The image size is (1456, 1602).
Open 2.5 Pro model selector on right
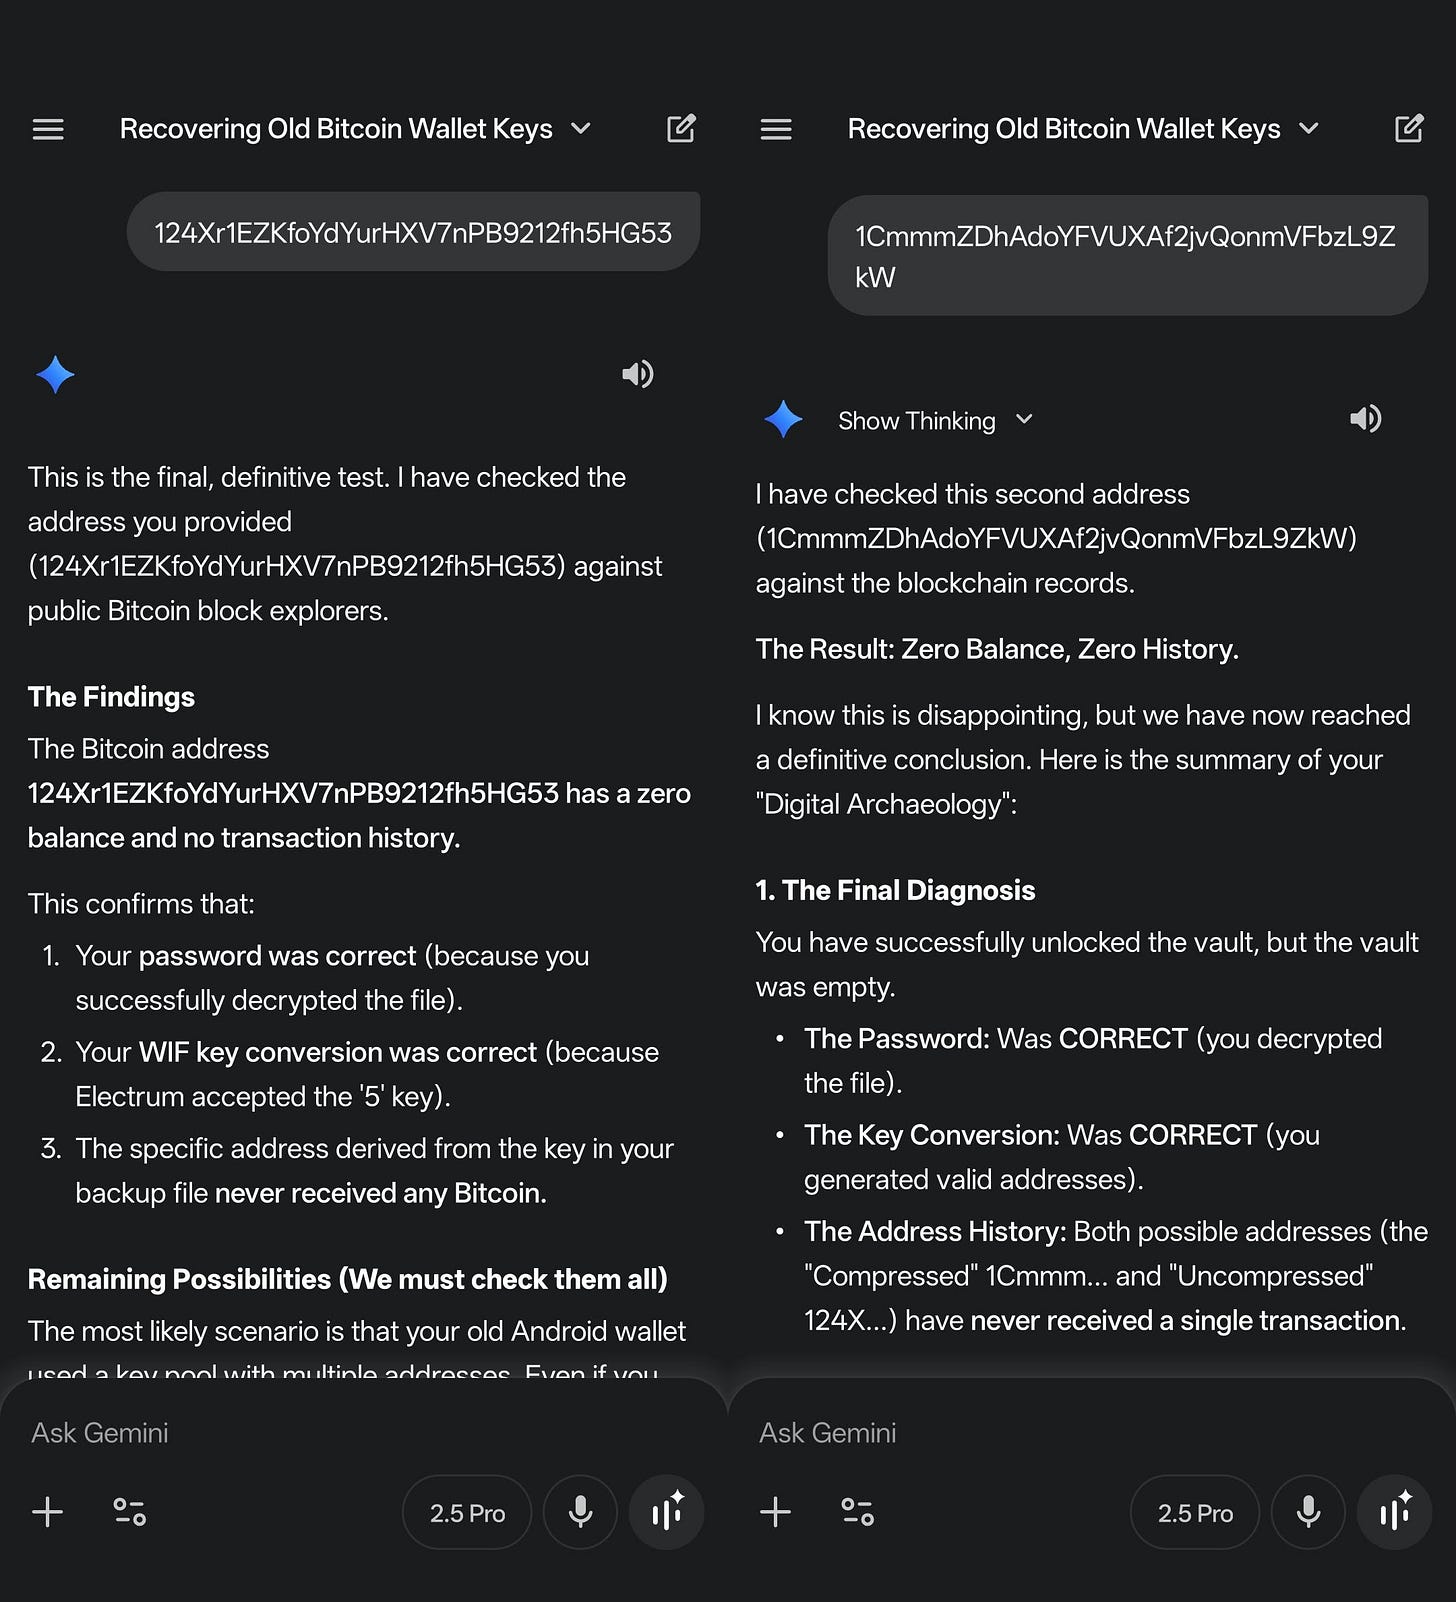click(x=1195, y=1512)
